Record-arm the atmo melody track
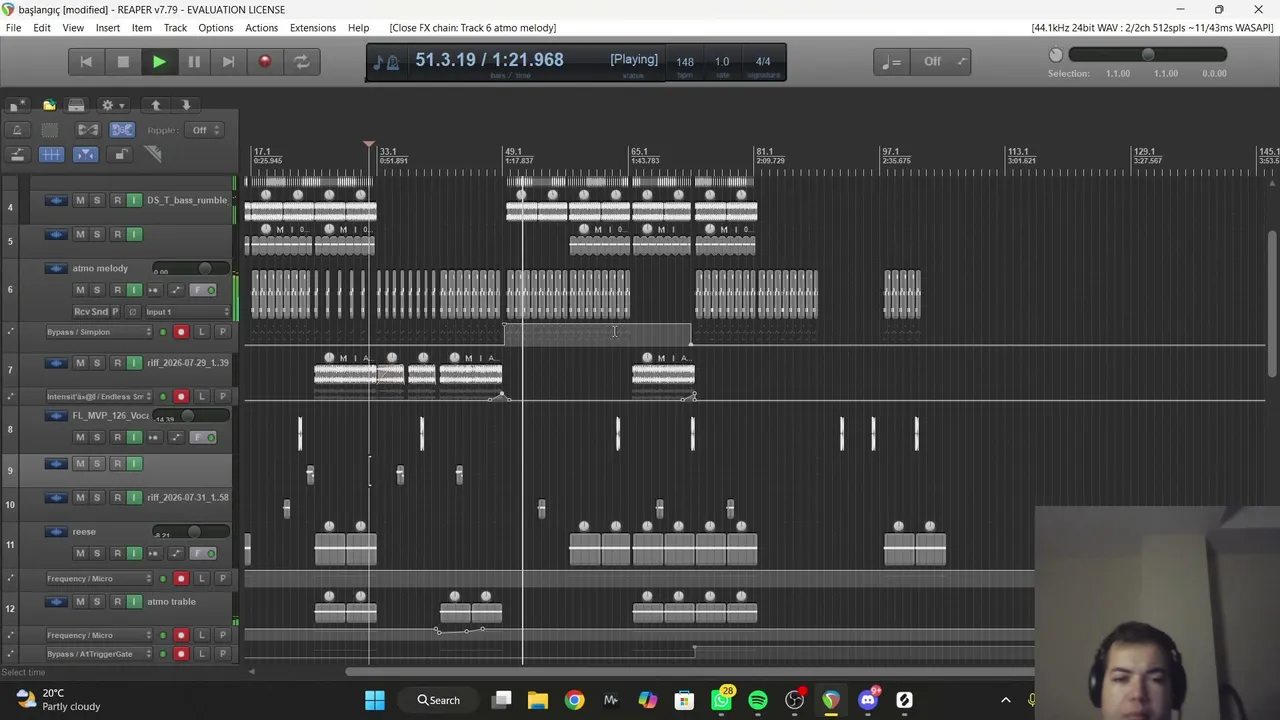The image size is (1280, 720). click(117, 290)
